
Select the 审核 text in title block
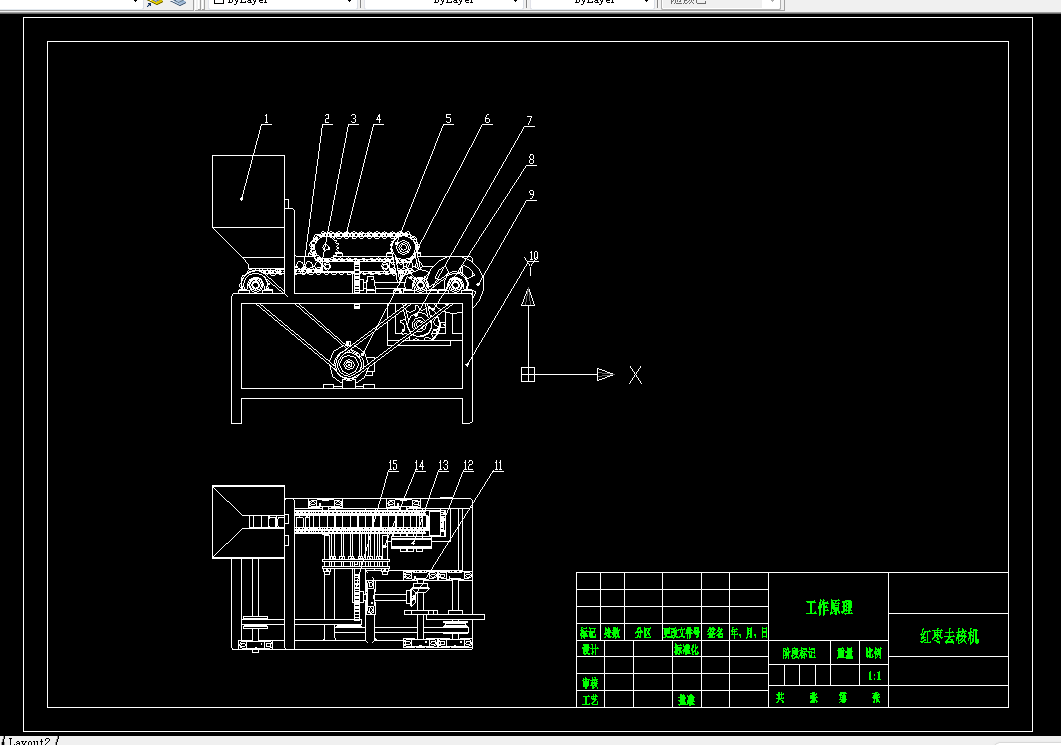(590, 683)
